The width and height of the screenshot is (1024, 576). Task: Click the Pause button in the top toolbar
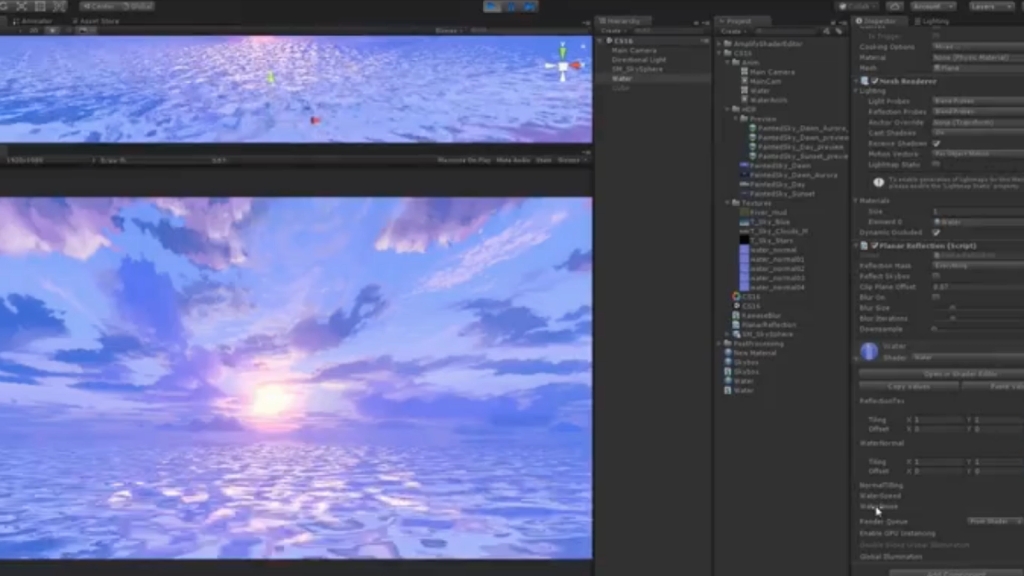[x=512, y=6]
